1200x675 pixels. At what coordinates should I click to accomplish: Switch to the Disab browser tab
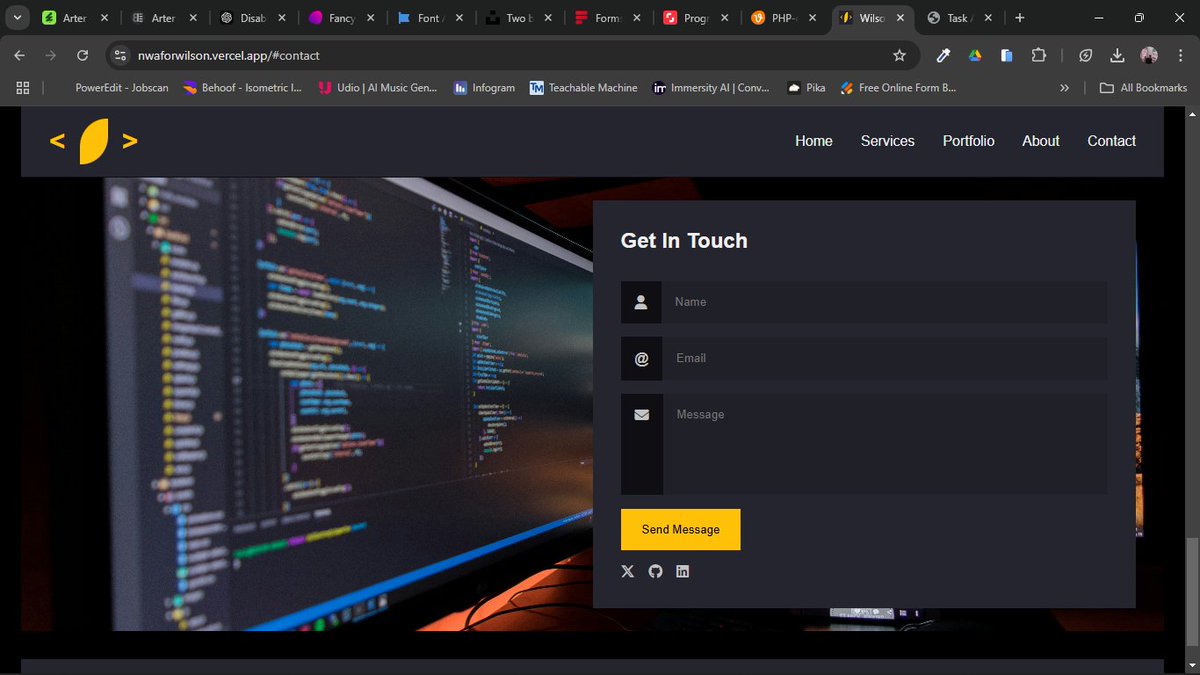(253, 18)
